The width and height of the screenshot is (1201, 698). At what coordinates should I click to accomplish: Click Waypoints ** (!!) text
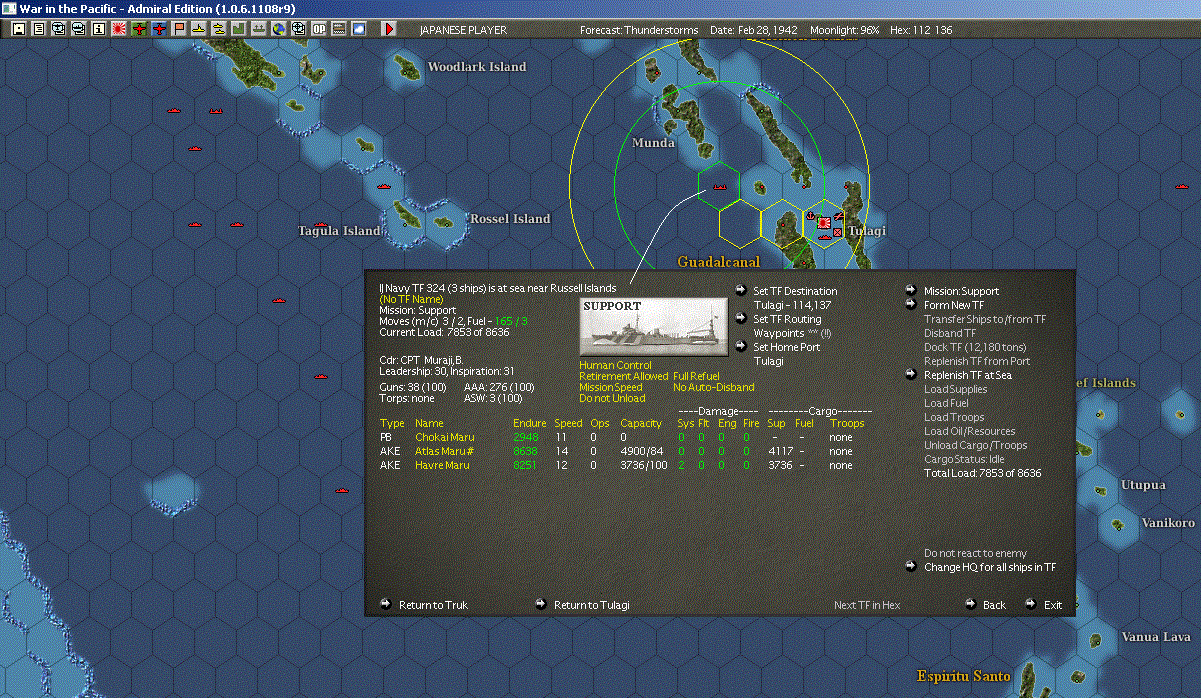(x=792, y=333)
